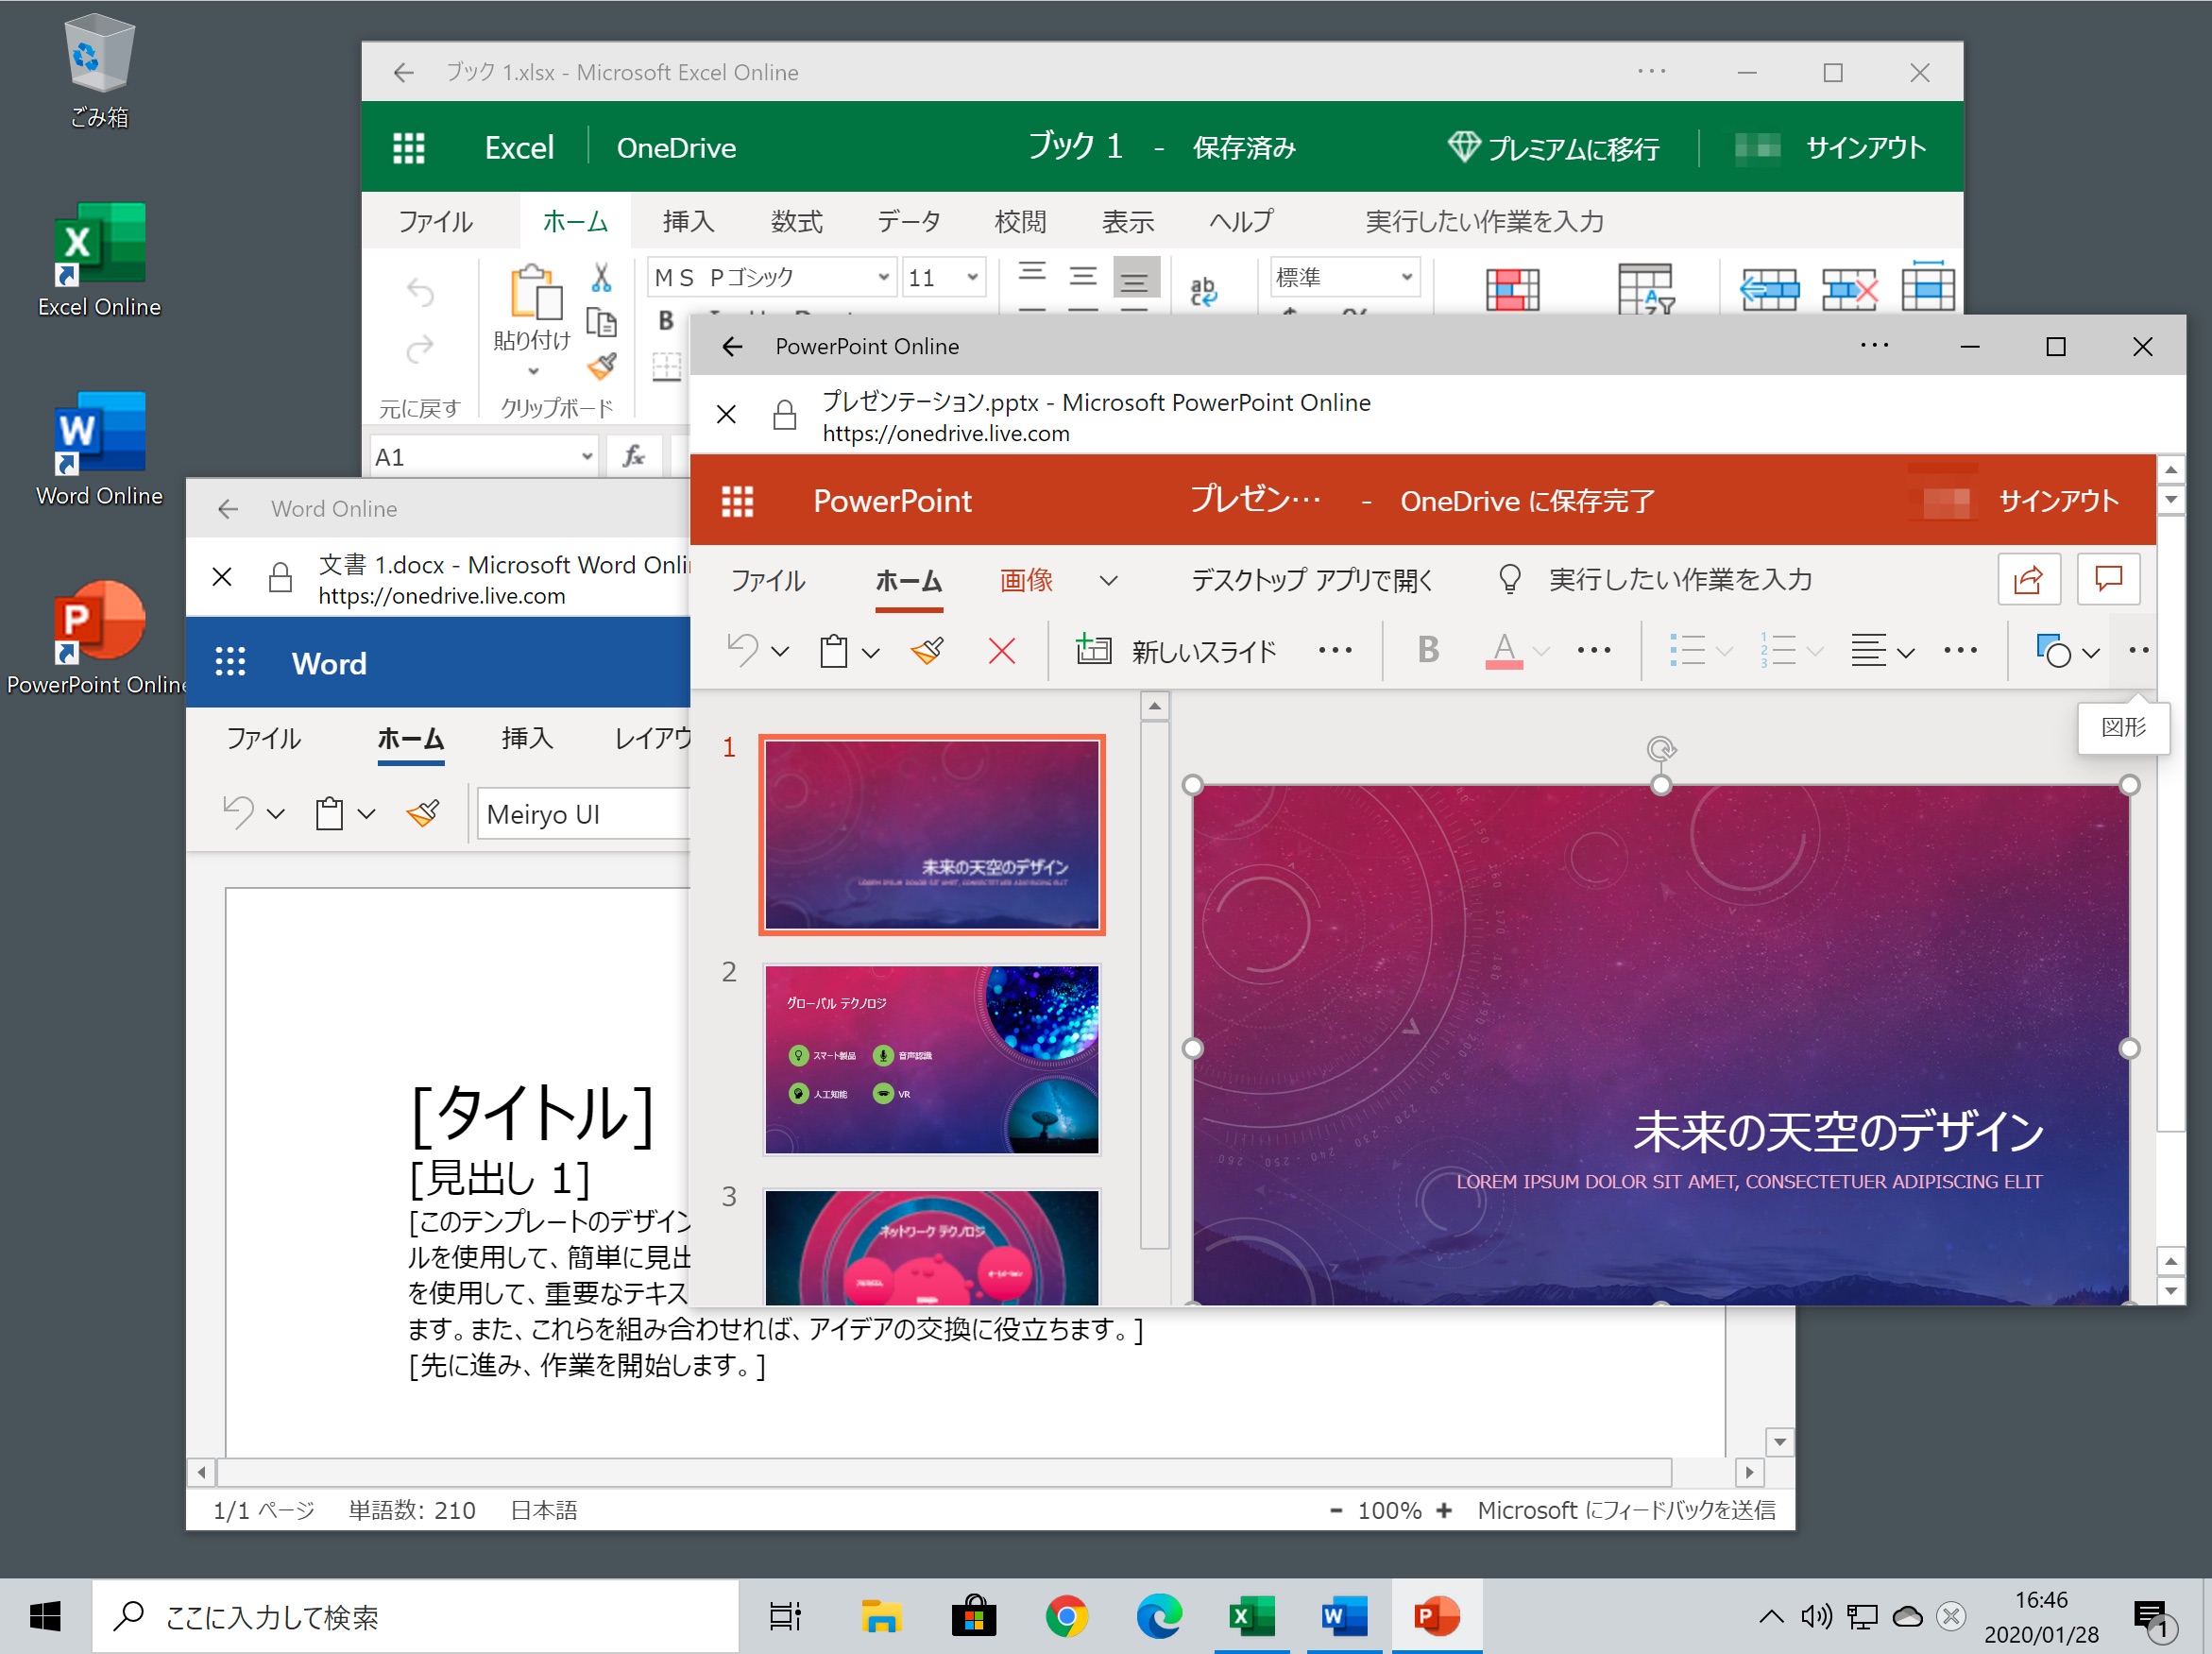2212x1654 pixels.
Task: Click the Excel wrap text icon
Action: pyautogui.click(x=1204, y=290)
